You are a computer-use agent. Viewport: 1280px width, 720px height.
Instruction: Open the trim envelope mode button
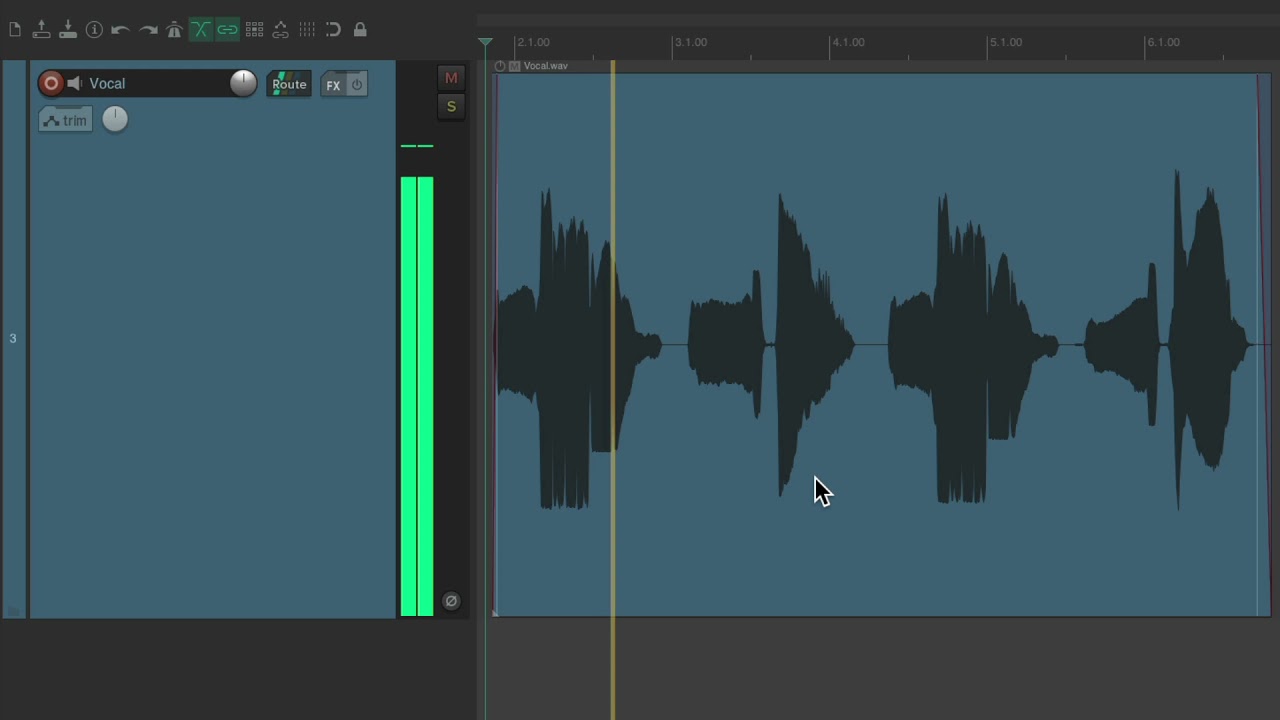[x=66, y=120]
